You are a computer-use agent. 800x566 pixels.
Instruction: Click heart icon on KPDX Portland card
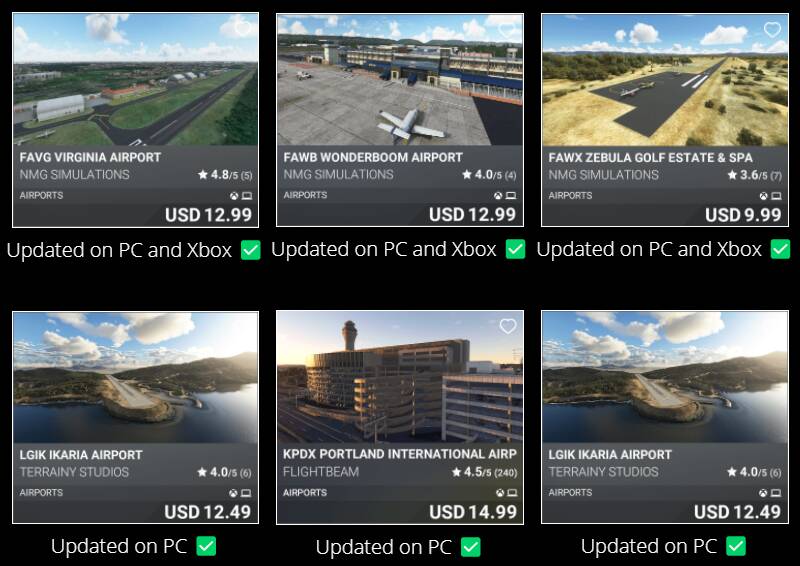tap(508, 326)
